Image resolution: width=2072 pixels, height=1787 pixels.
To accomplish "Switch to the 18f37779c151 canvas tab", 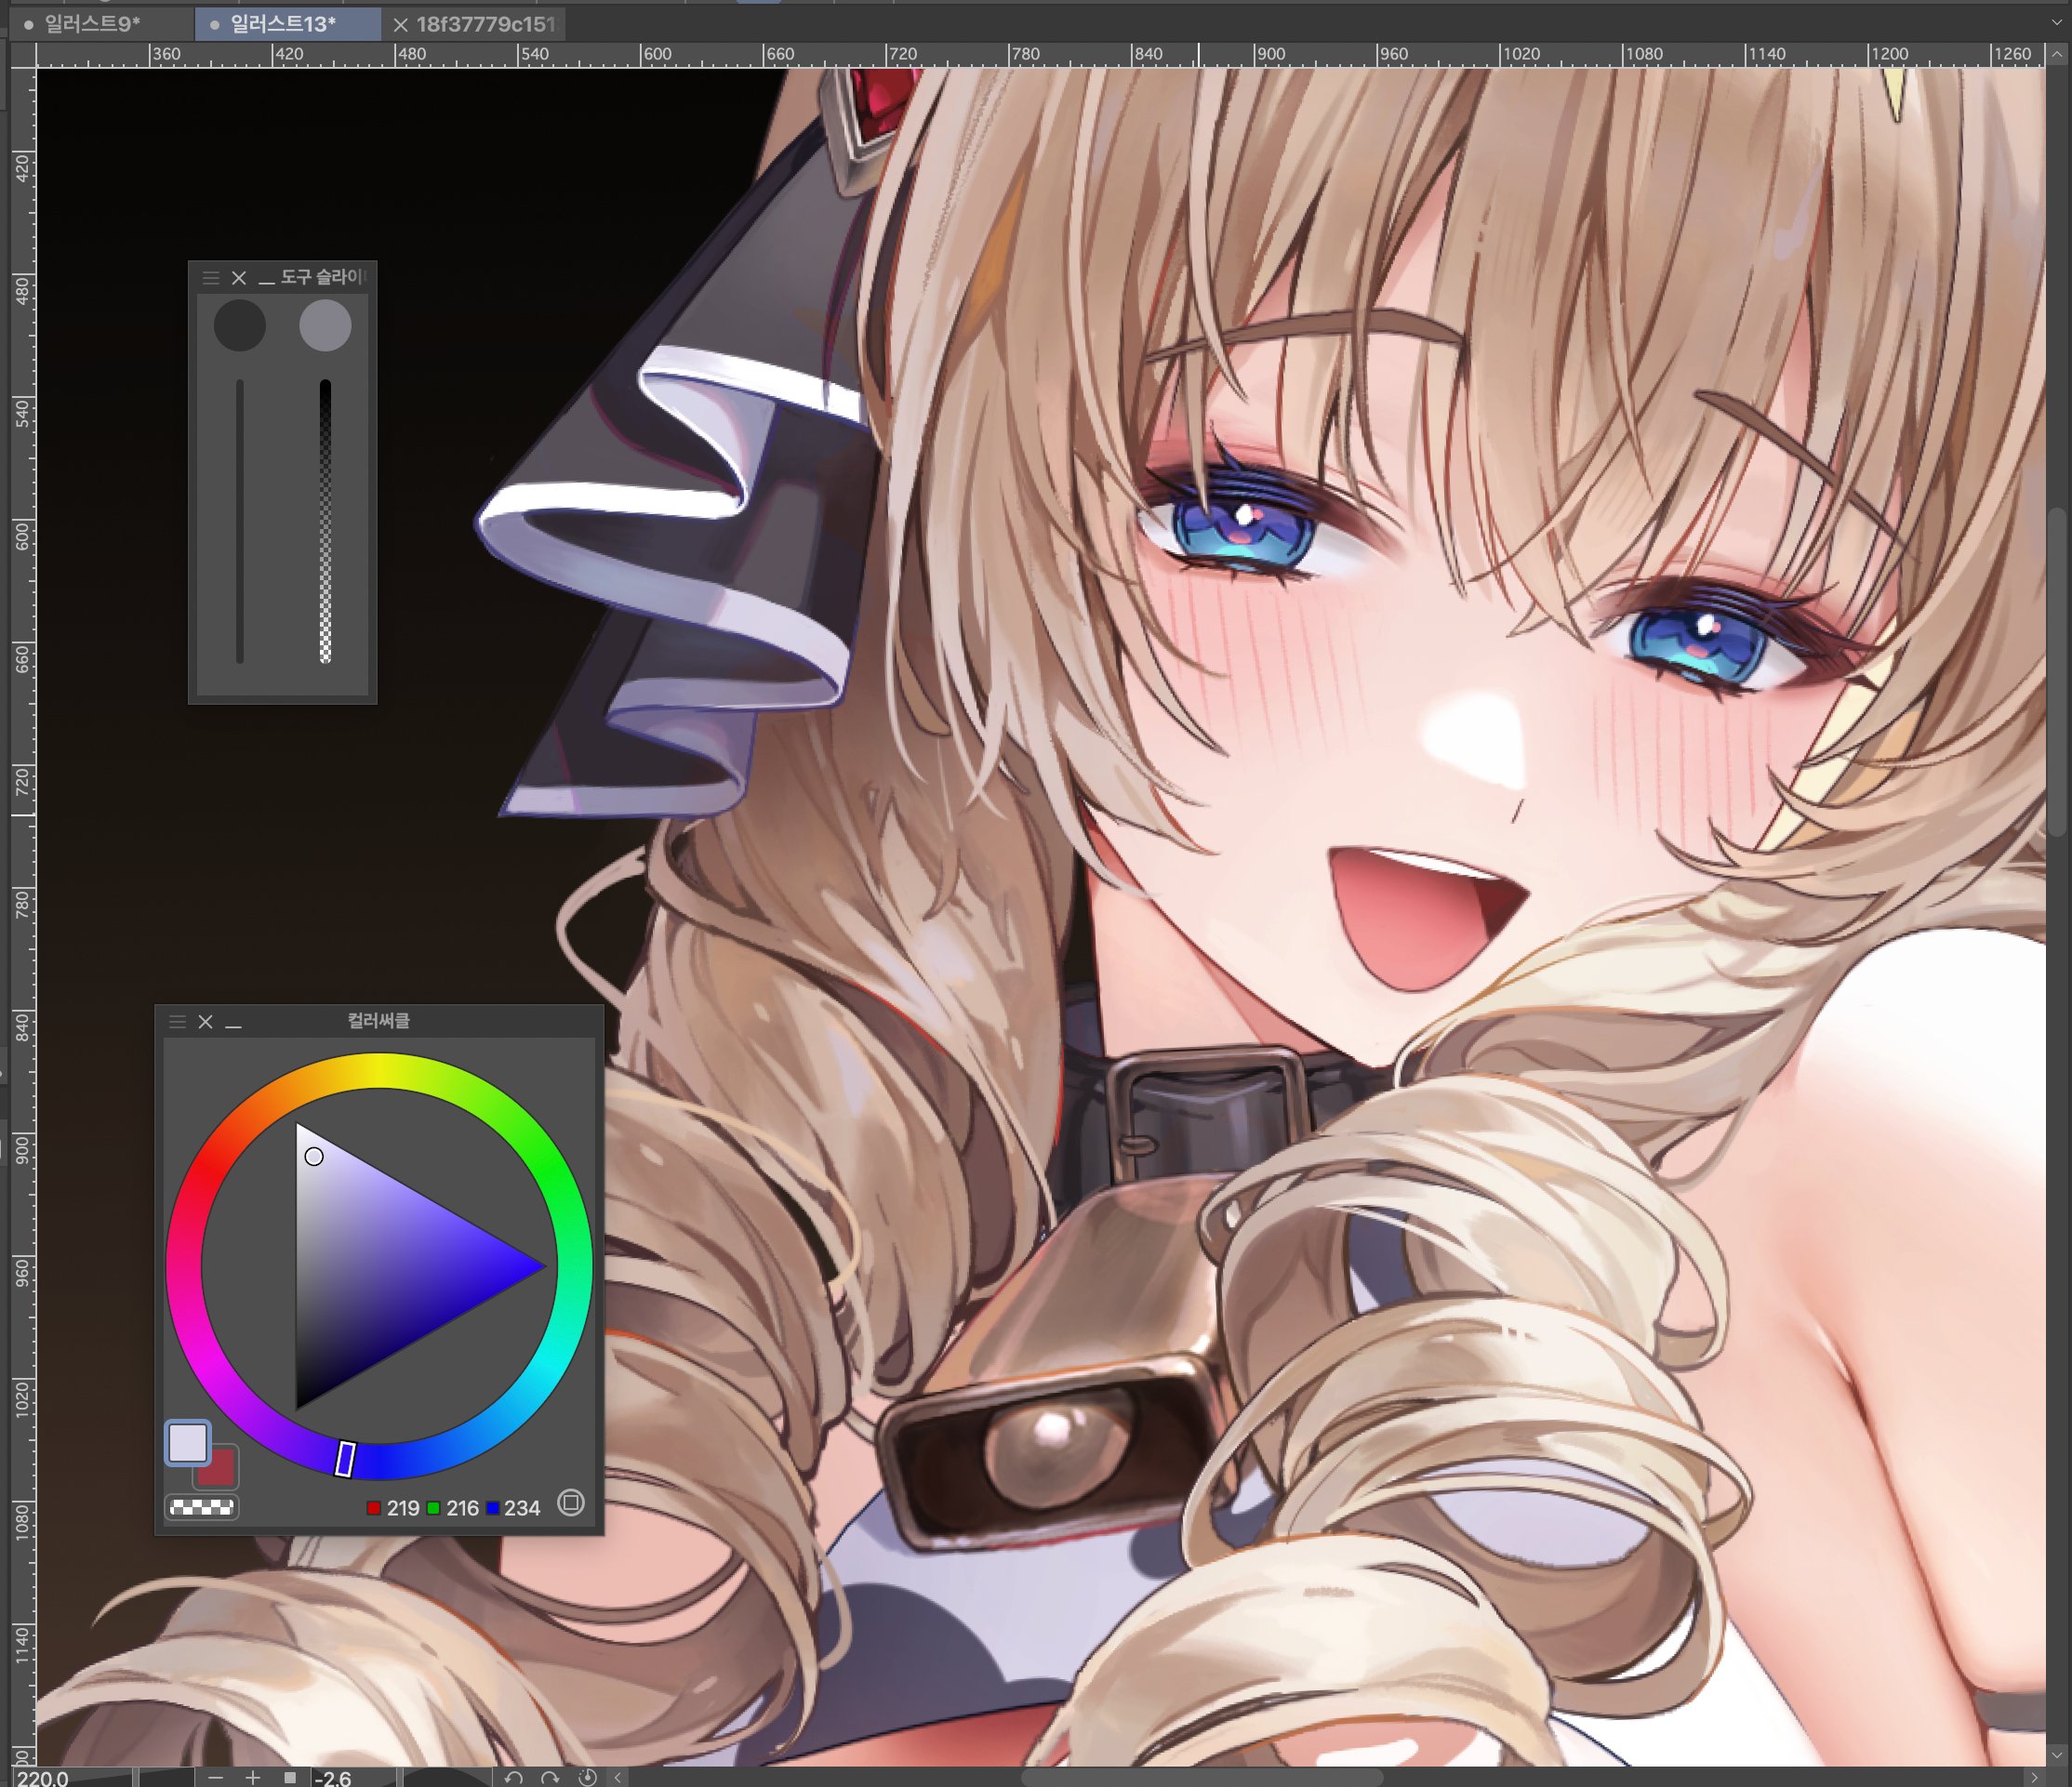I will (485, 23).
